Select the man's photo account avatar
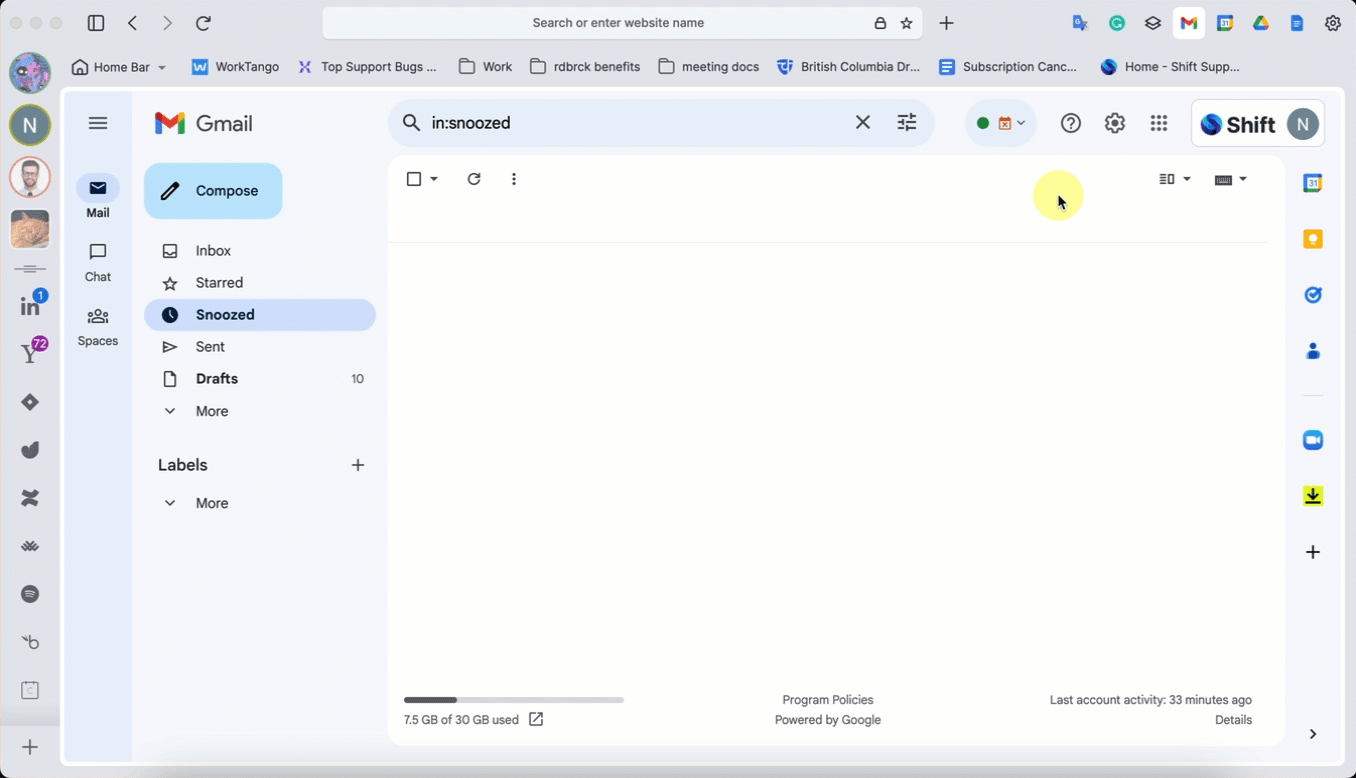 (x=30, y=177)
